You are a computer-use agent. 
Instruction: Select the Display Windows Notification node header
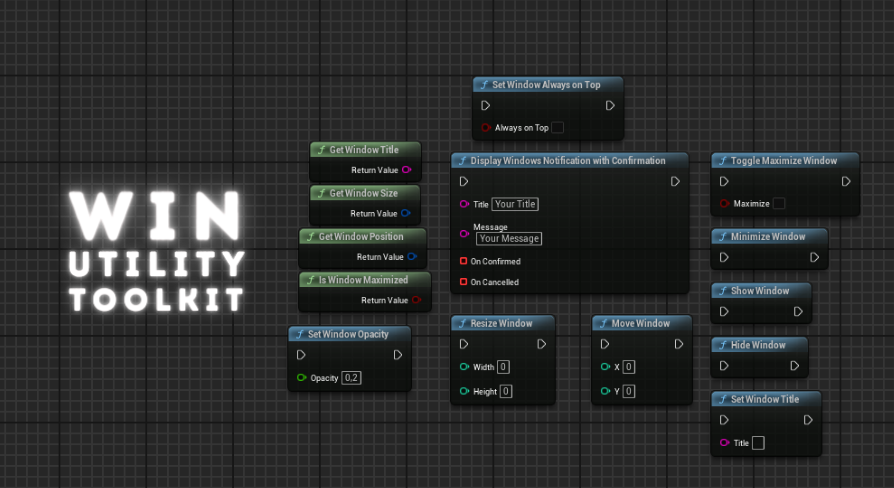(x=570, y=161)
